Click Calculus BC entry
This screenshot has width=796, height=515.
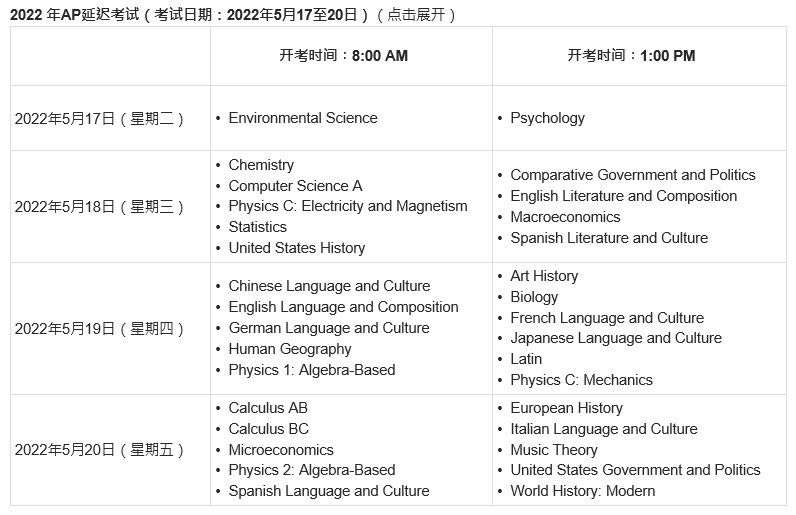pos(269,429)
